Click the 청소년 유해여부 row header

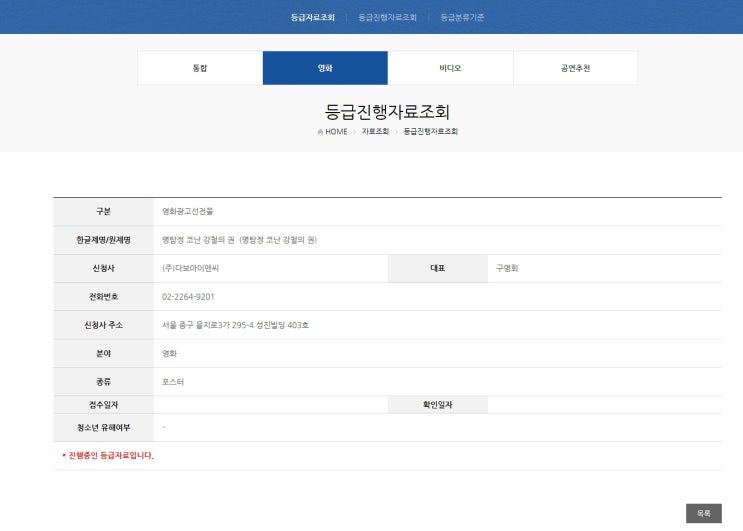coord(103,427)
